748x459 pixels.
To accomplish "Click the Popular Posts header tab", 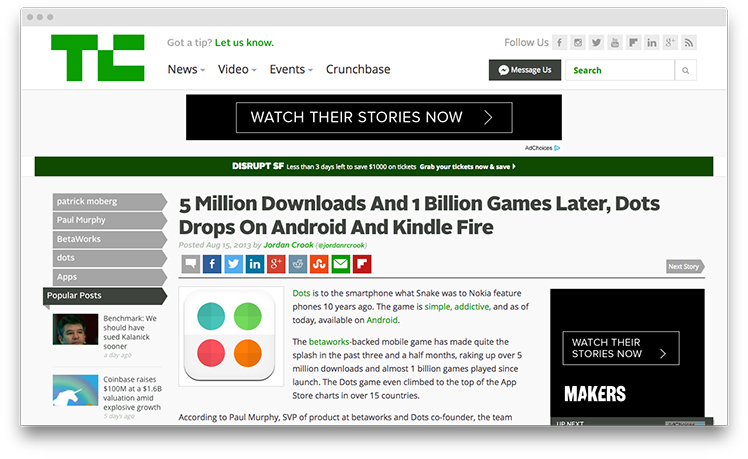I will (x=105, y=296).
